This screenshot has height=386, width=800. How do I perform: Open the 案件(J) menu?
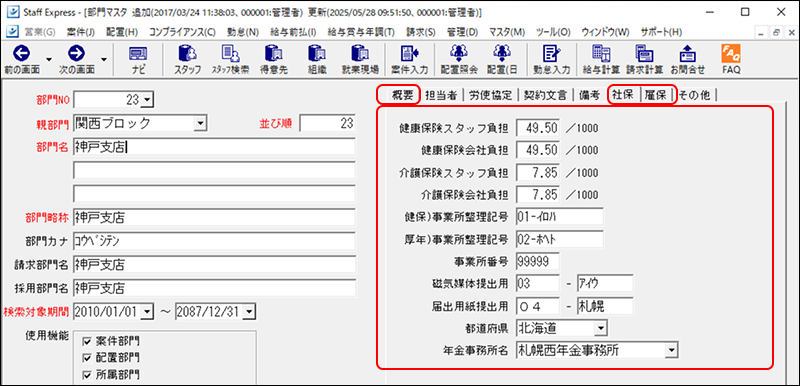pos(81,32)
